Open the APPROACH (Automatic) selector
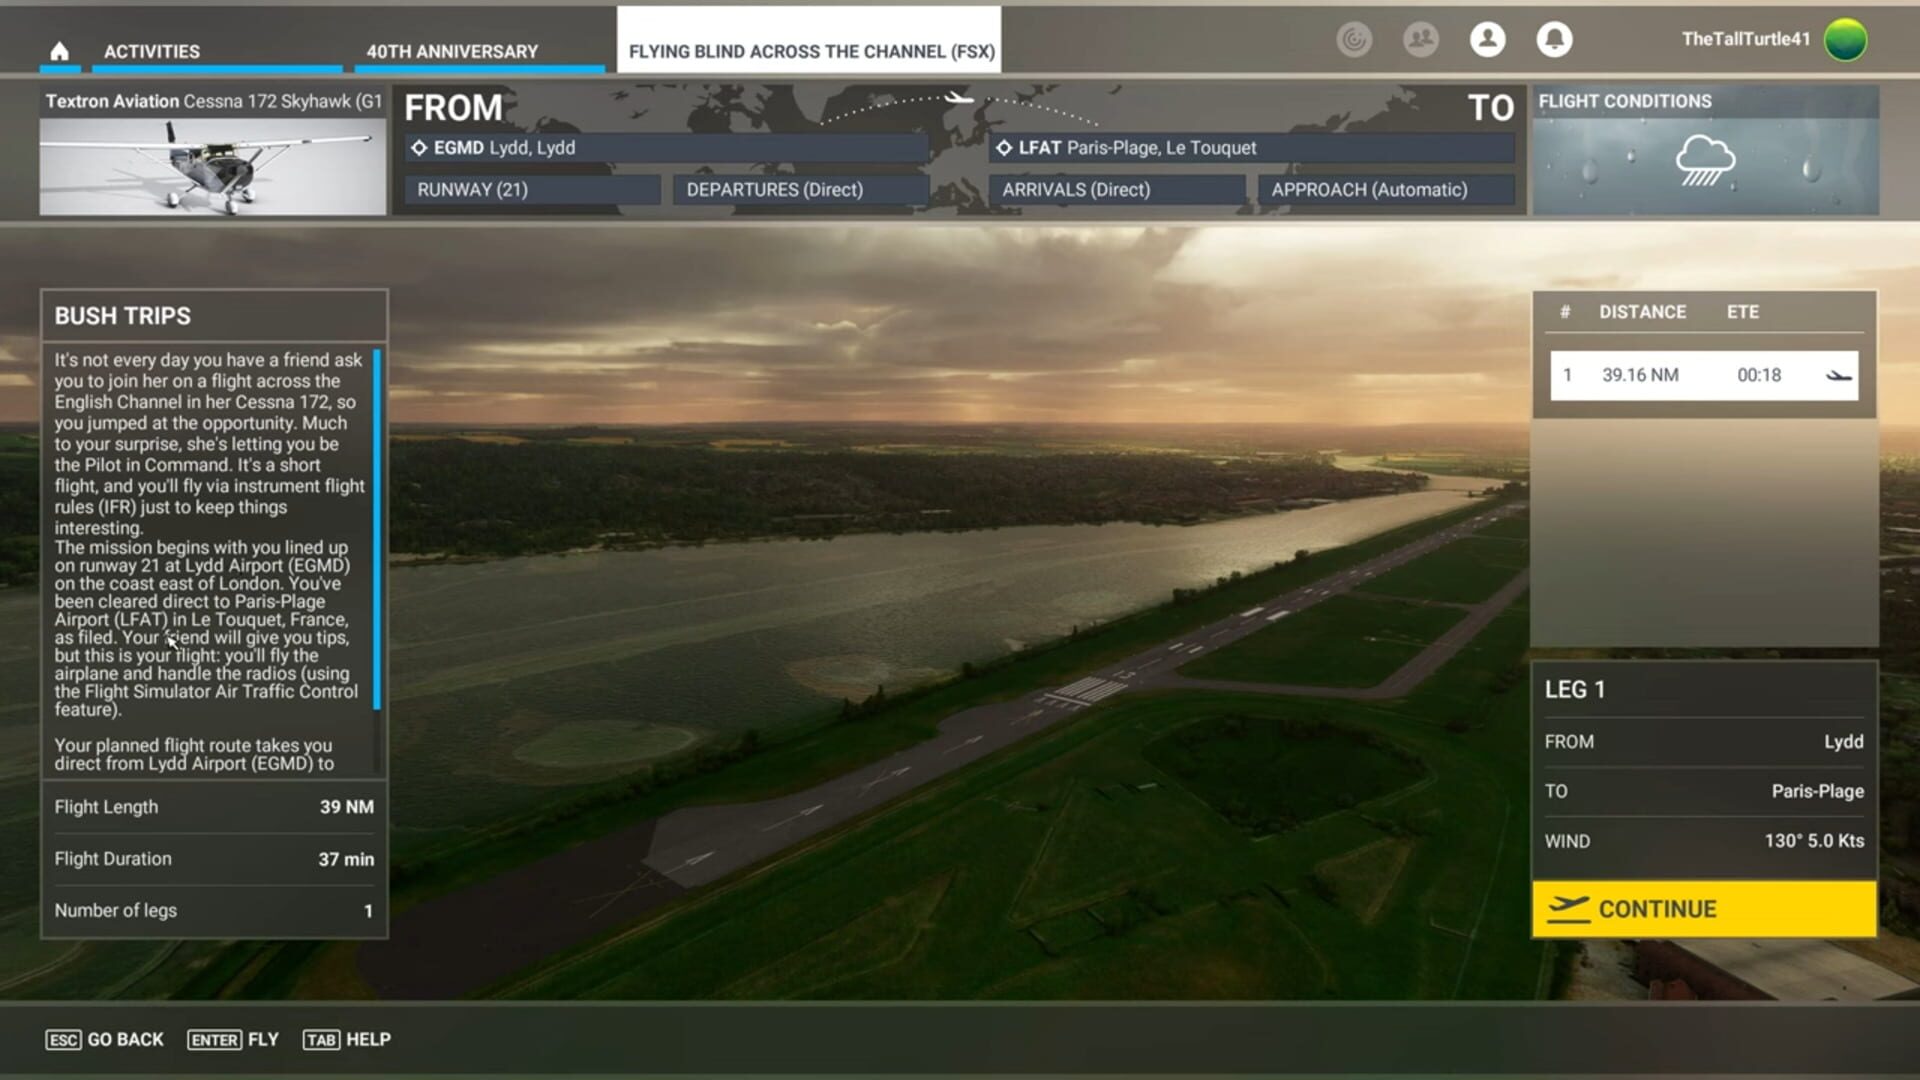Image resolution: width=1920 pixels, height=1080 pixels. [1385, 189]
